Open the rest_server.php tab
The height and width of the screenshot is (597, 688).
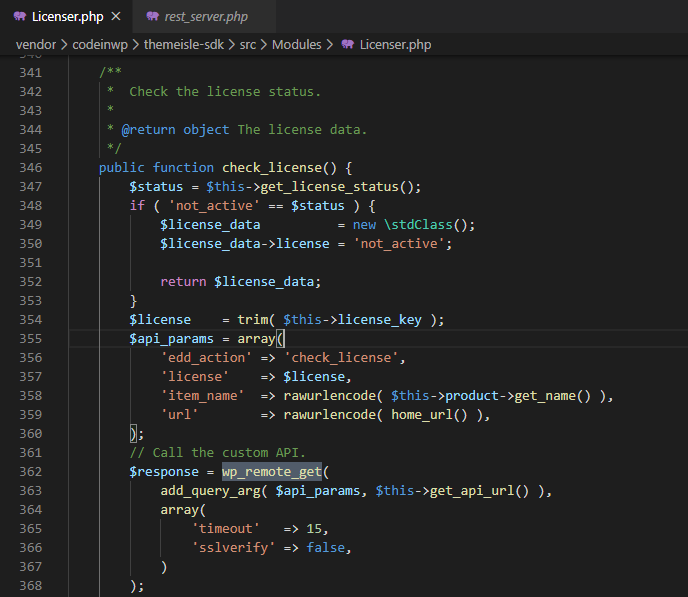(205, 17)
